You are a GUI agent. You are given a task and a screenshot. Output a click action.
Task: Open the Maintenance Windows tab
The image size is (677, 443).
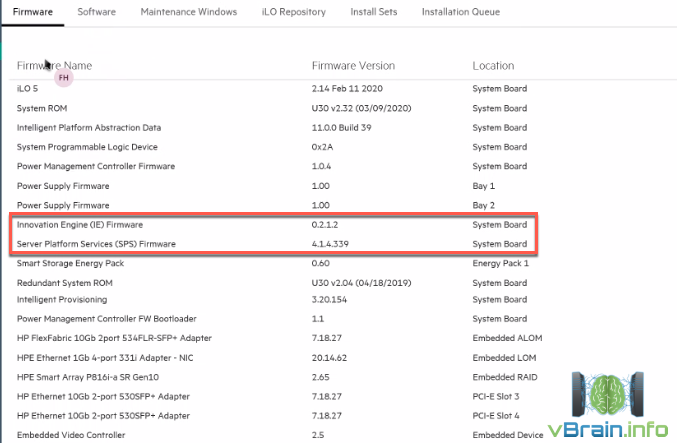[x=189, y=12]
